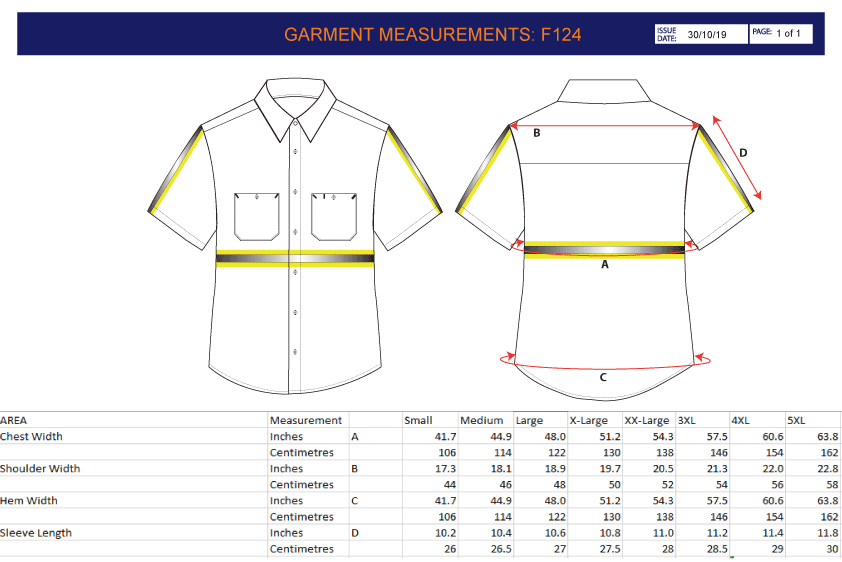842x562 pixels.
Task: Select the issue date value 30/10/19
Action: click(707, 34)
